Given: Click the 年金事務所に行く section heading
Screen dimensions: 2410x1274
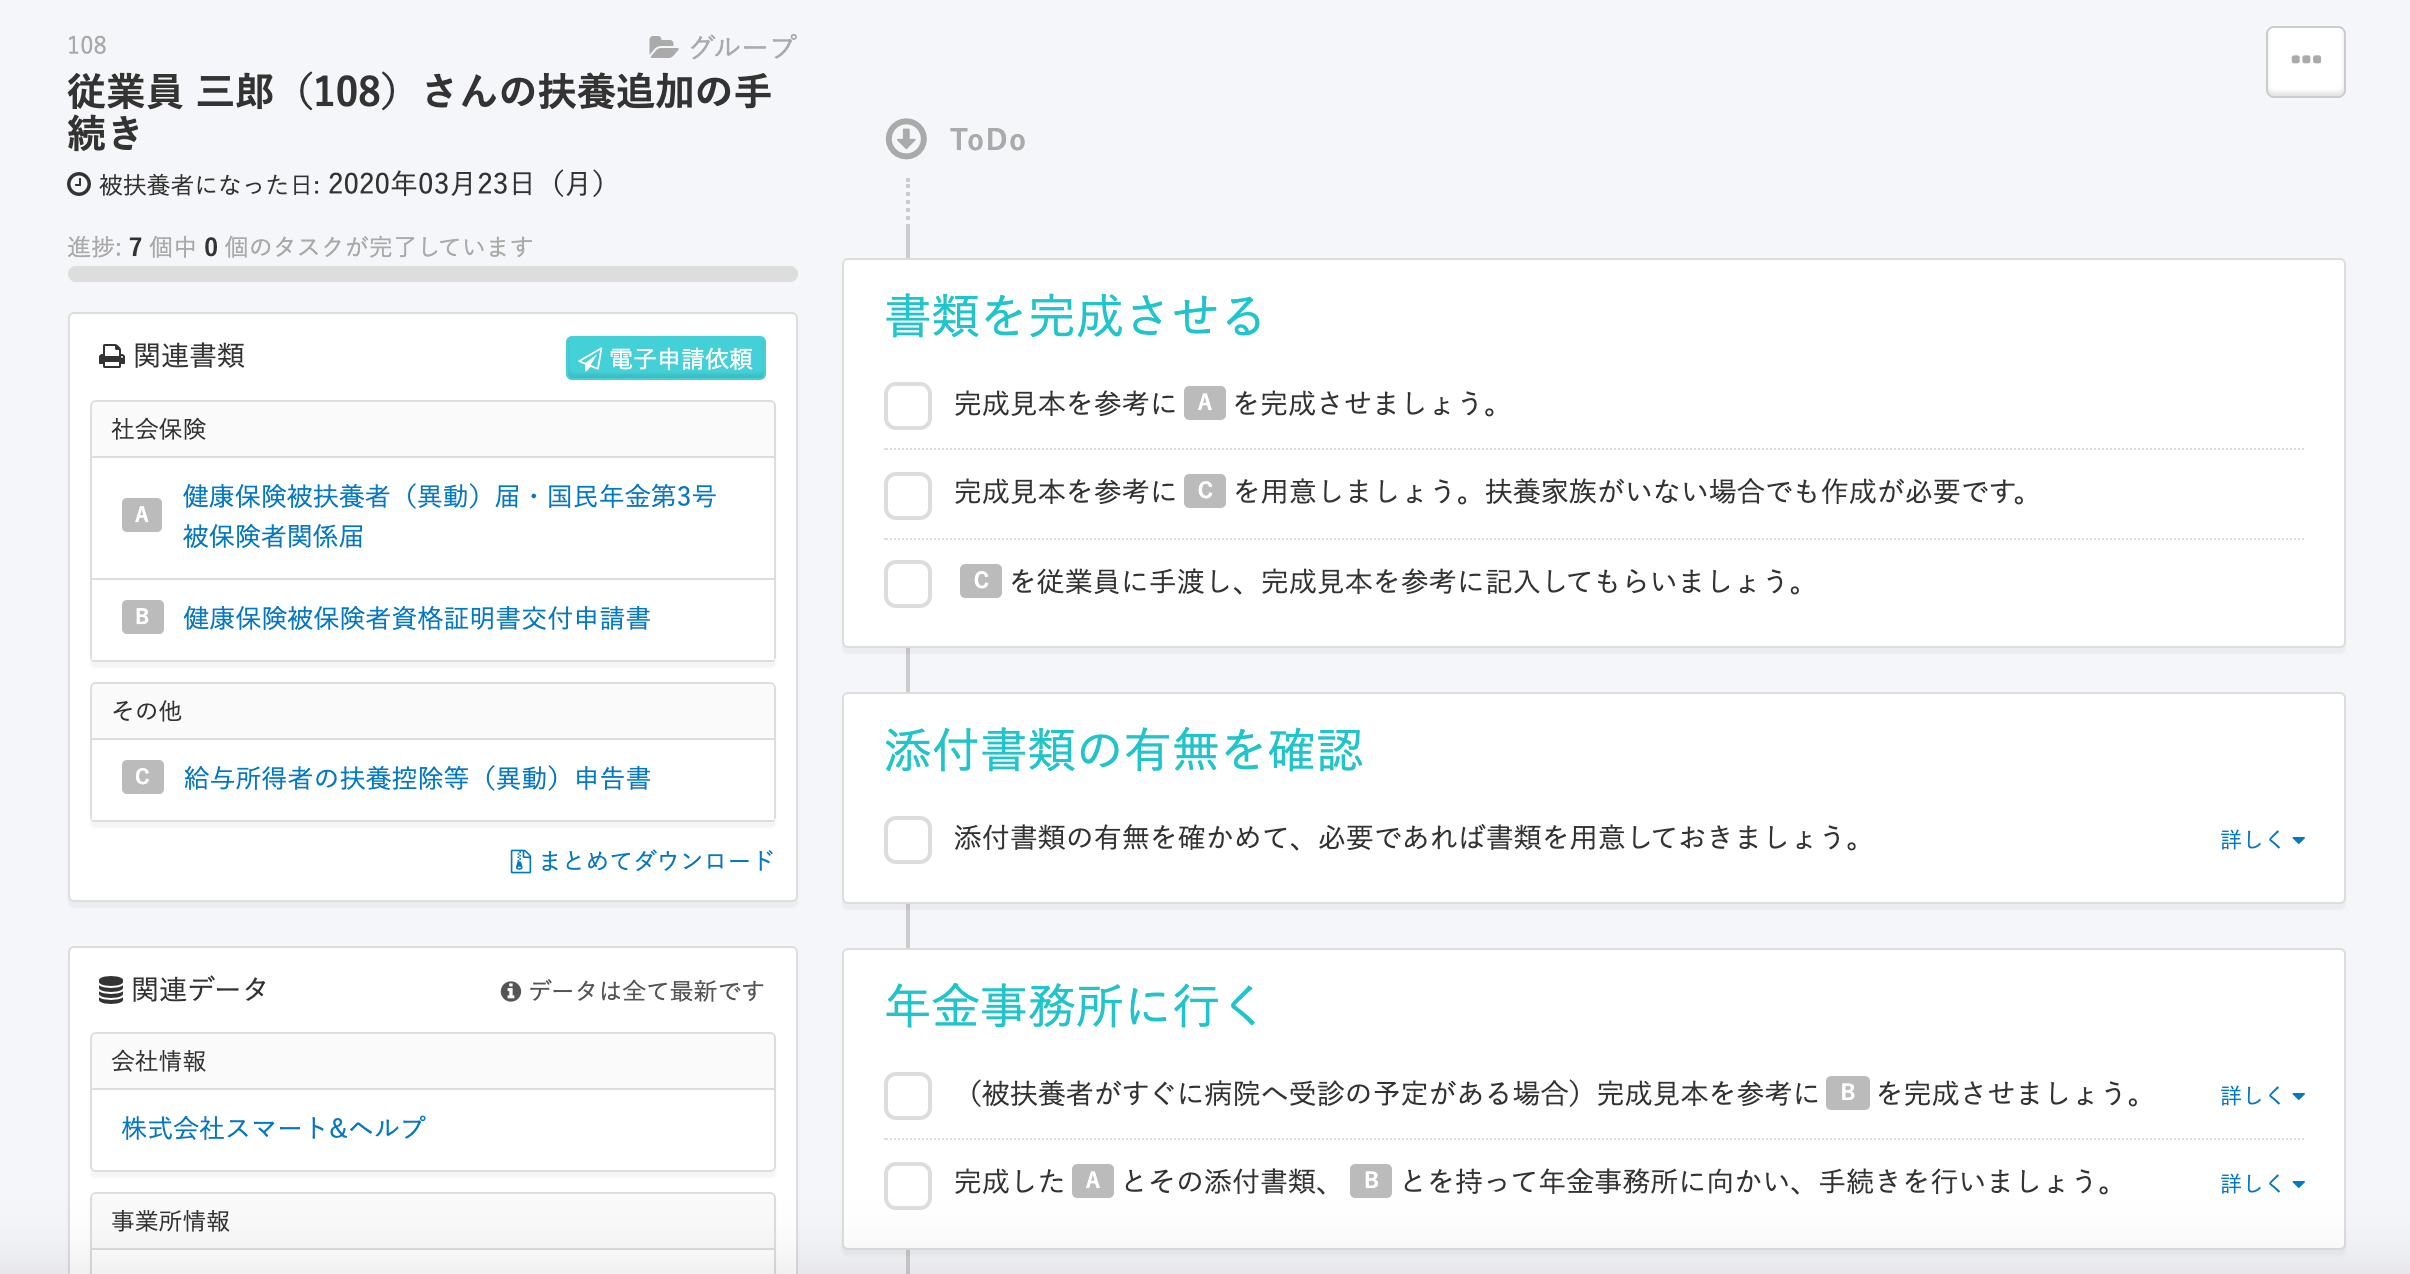Looking at the screenshot, I should coord(1074,1006).
